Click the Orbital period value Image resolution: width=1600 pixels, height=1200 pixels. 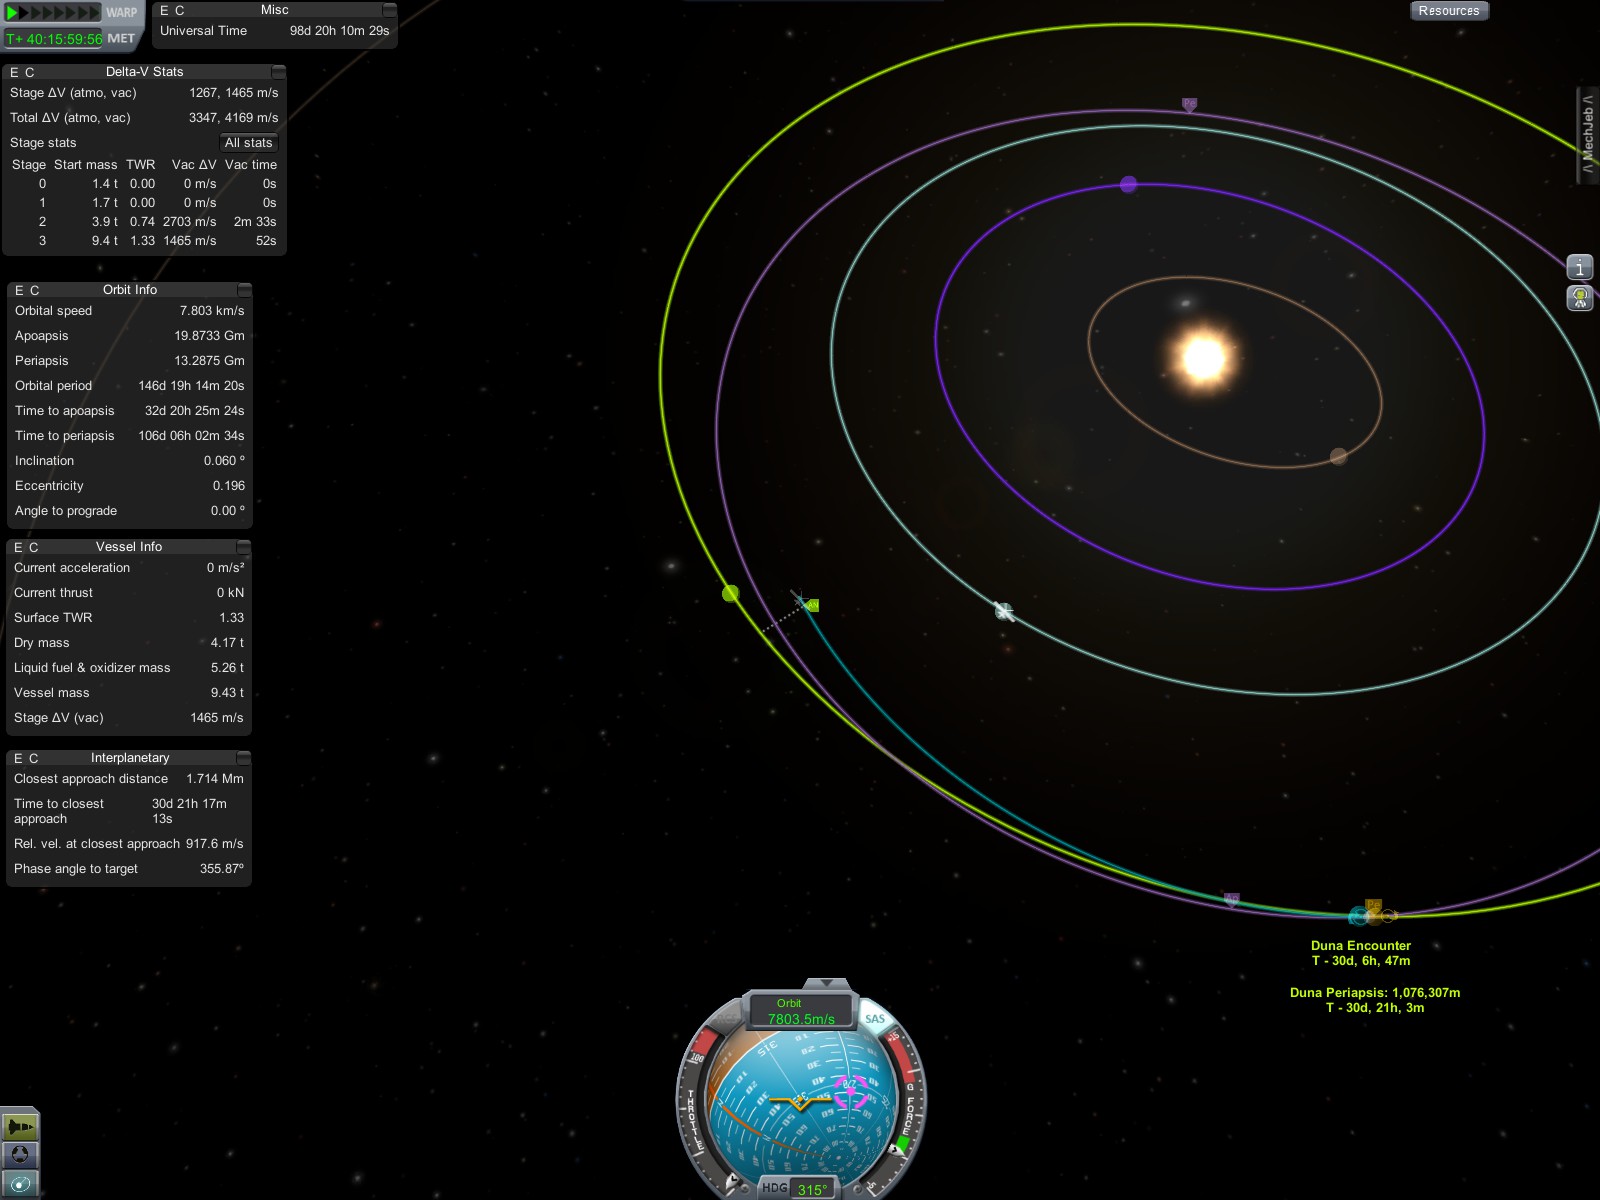(191, 386)
